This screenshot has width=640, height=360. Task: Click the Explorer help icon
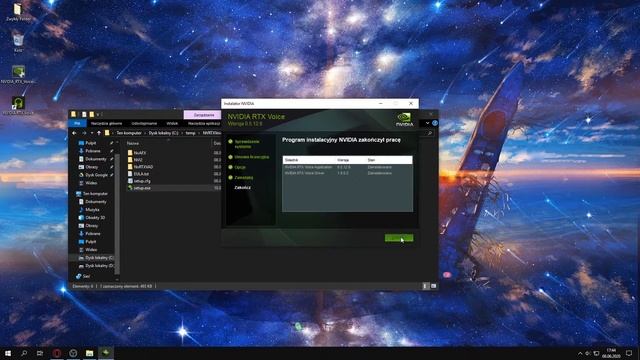pyautogui.click(x=435, y=123)
